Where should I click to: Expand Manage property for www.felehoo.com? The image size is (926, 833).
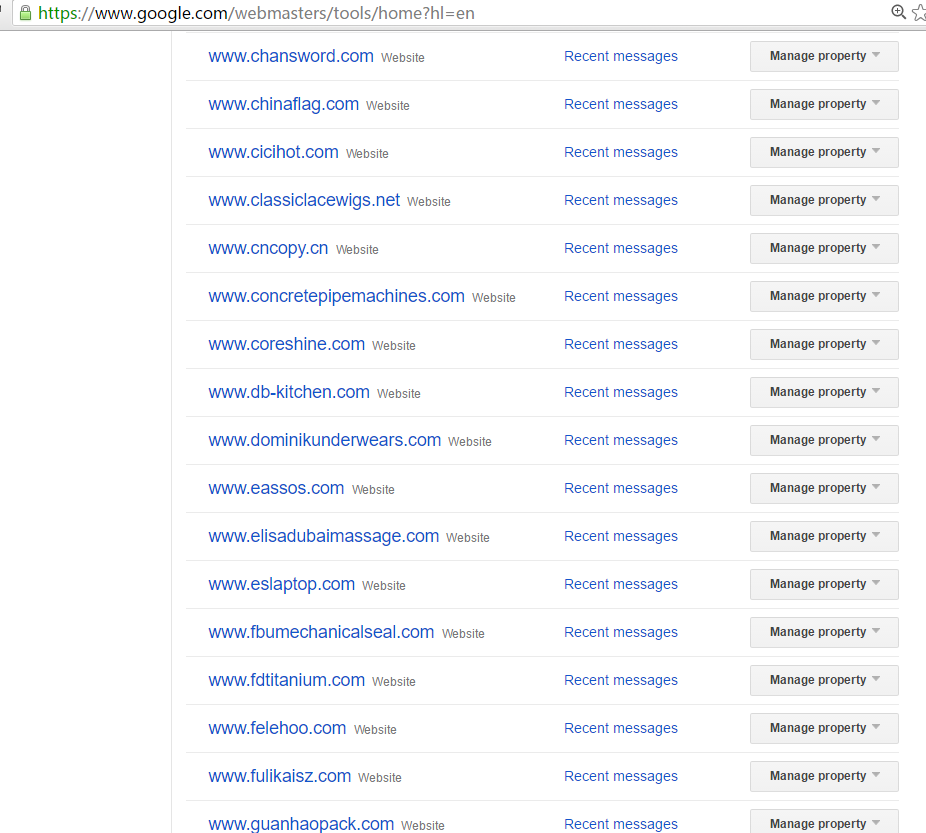pos(824,729)
